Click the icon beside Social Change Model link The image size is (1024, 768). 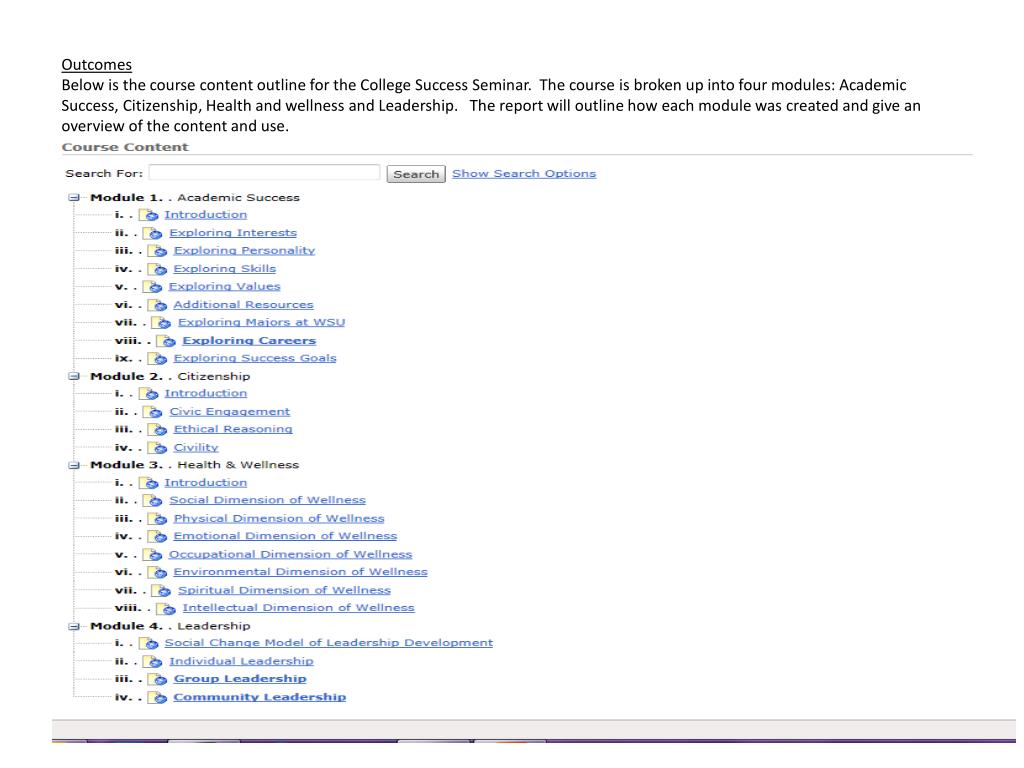click(x=148, y=644)
